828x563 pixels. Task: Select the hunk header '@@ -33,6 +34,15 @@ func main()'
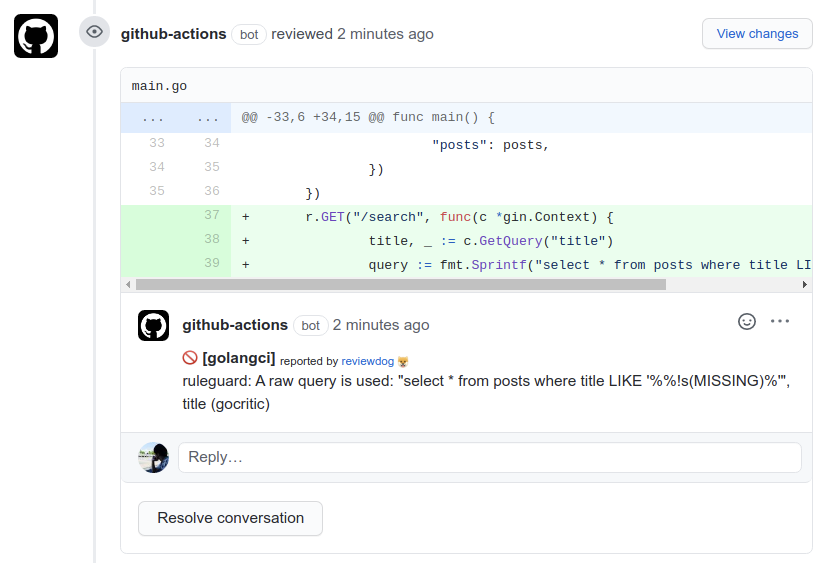(x=368, y=117)
